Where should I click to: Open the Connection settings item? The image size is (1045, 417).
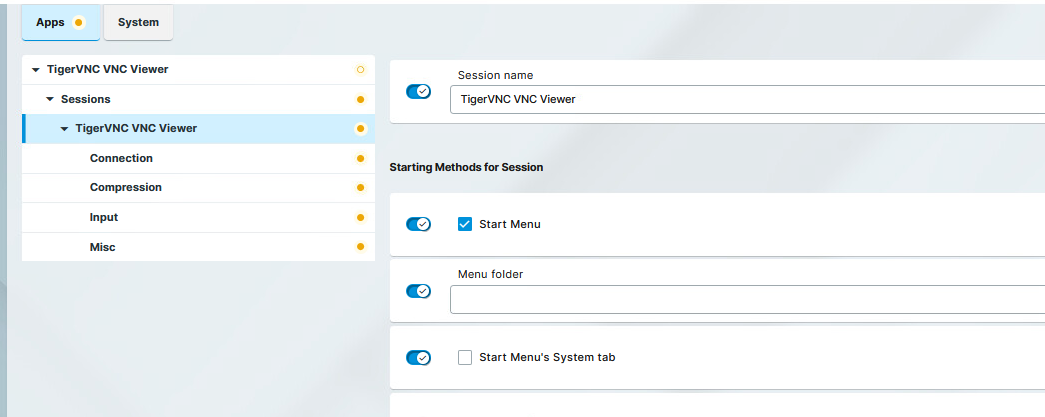click(121, 158)
